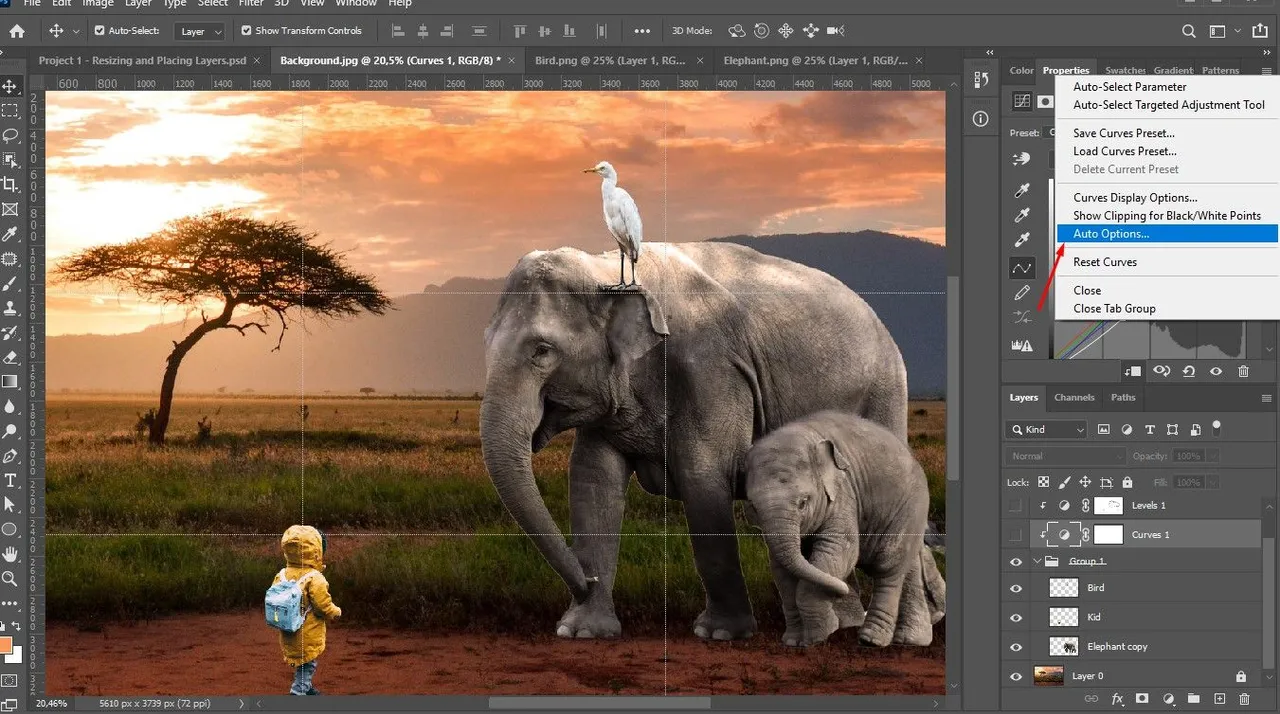Select Auto-Select Targeted Adjustment Tool
This screenshot has height=714, width=1280.
1169,105
